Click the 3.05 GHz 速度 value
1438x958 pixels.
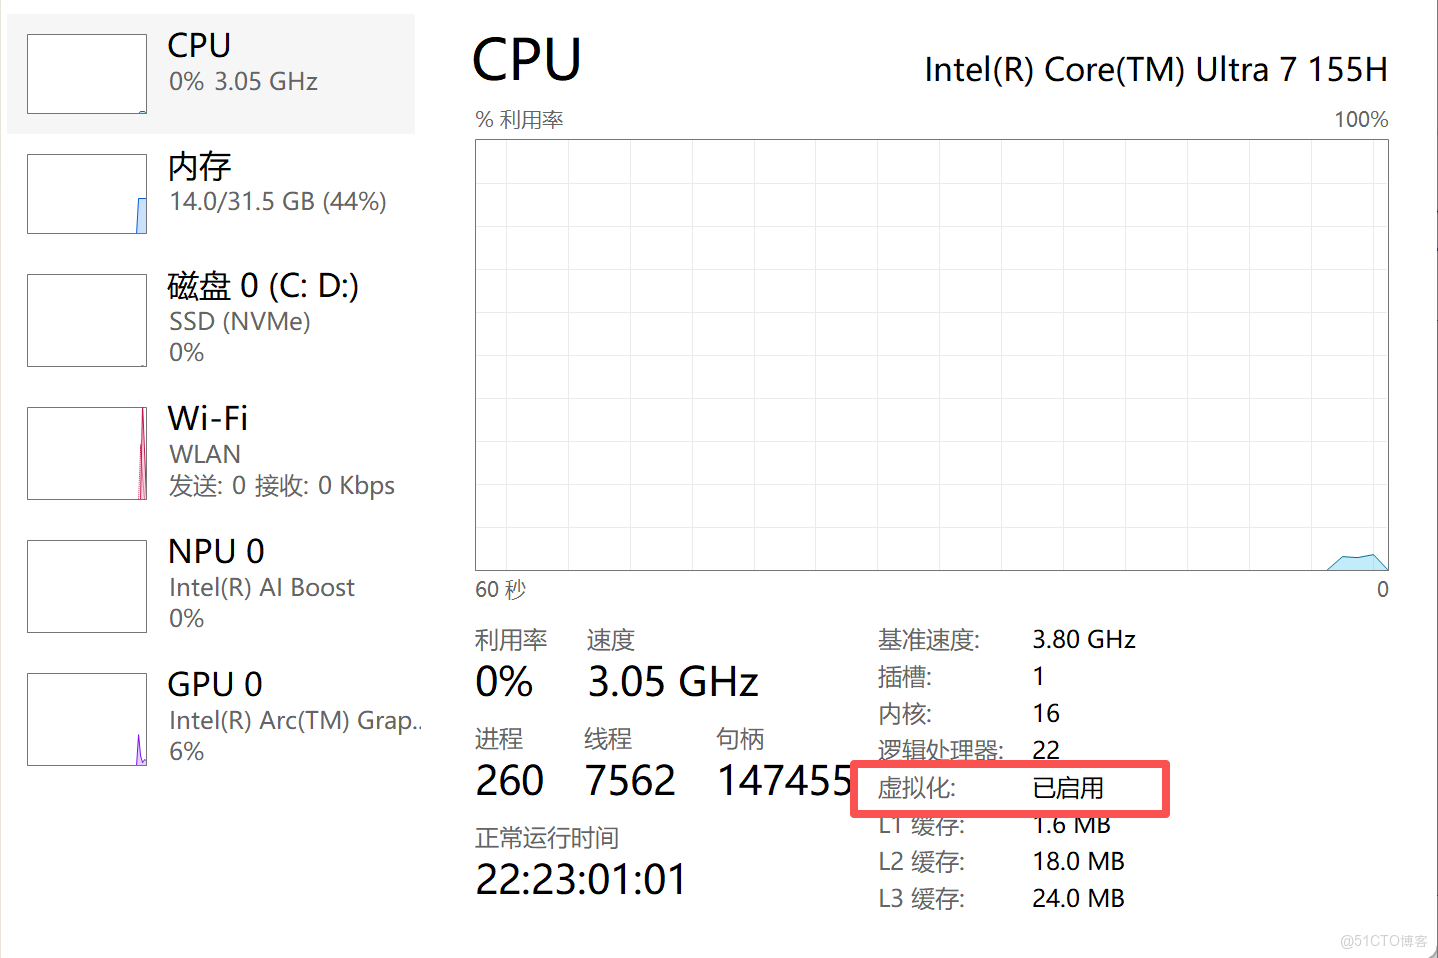(x=673, y=682)
